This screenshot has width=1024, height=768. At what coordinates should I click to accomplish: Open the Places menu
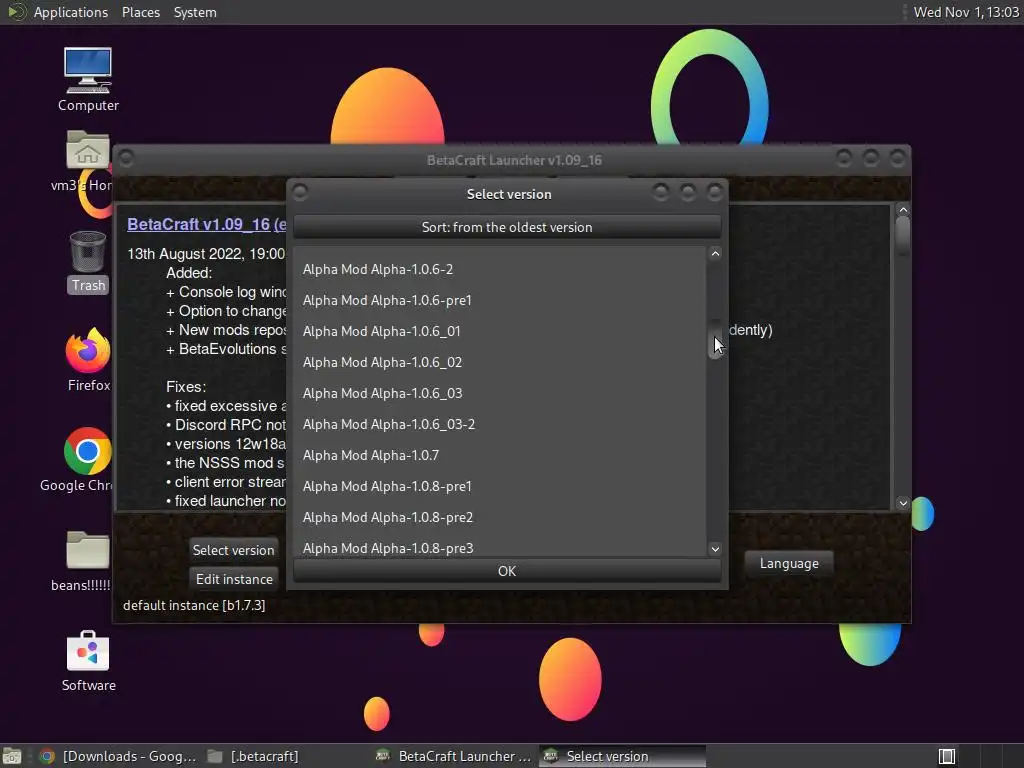click(140, 12)
